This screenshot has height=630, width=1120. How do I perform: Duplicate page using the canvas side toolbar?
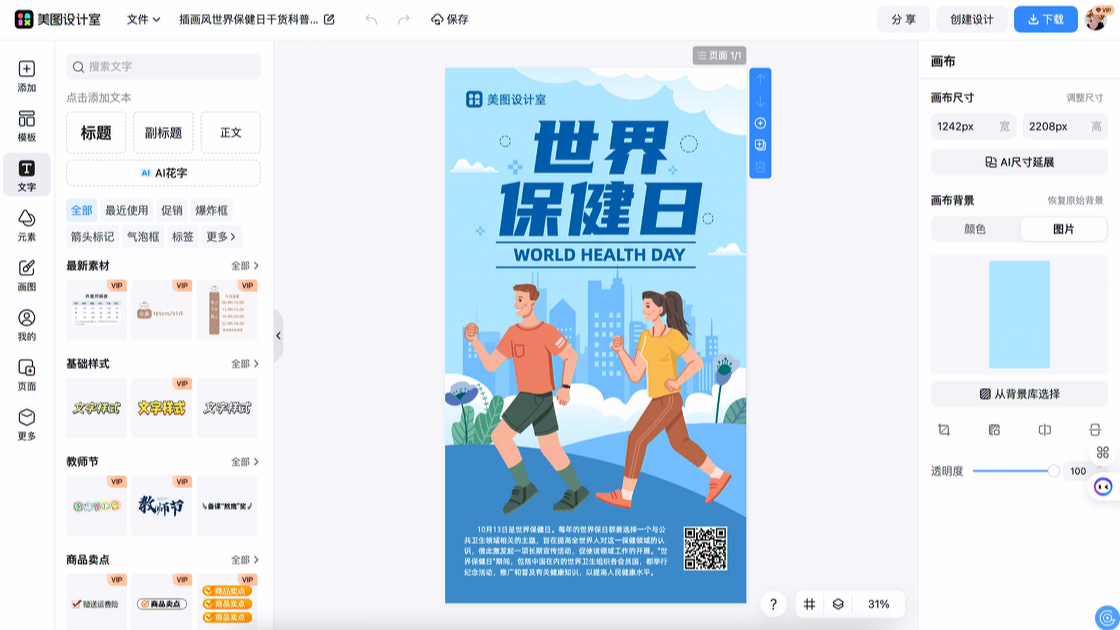coord(760,145)
